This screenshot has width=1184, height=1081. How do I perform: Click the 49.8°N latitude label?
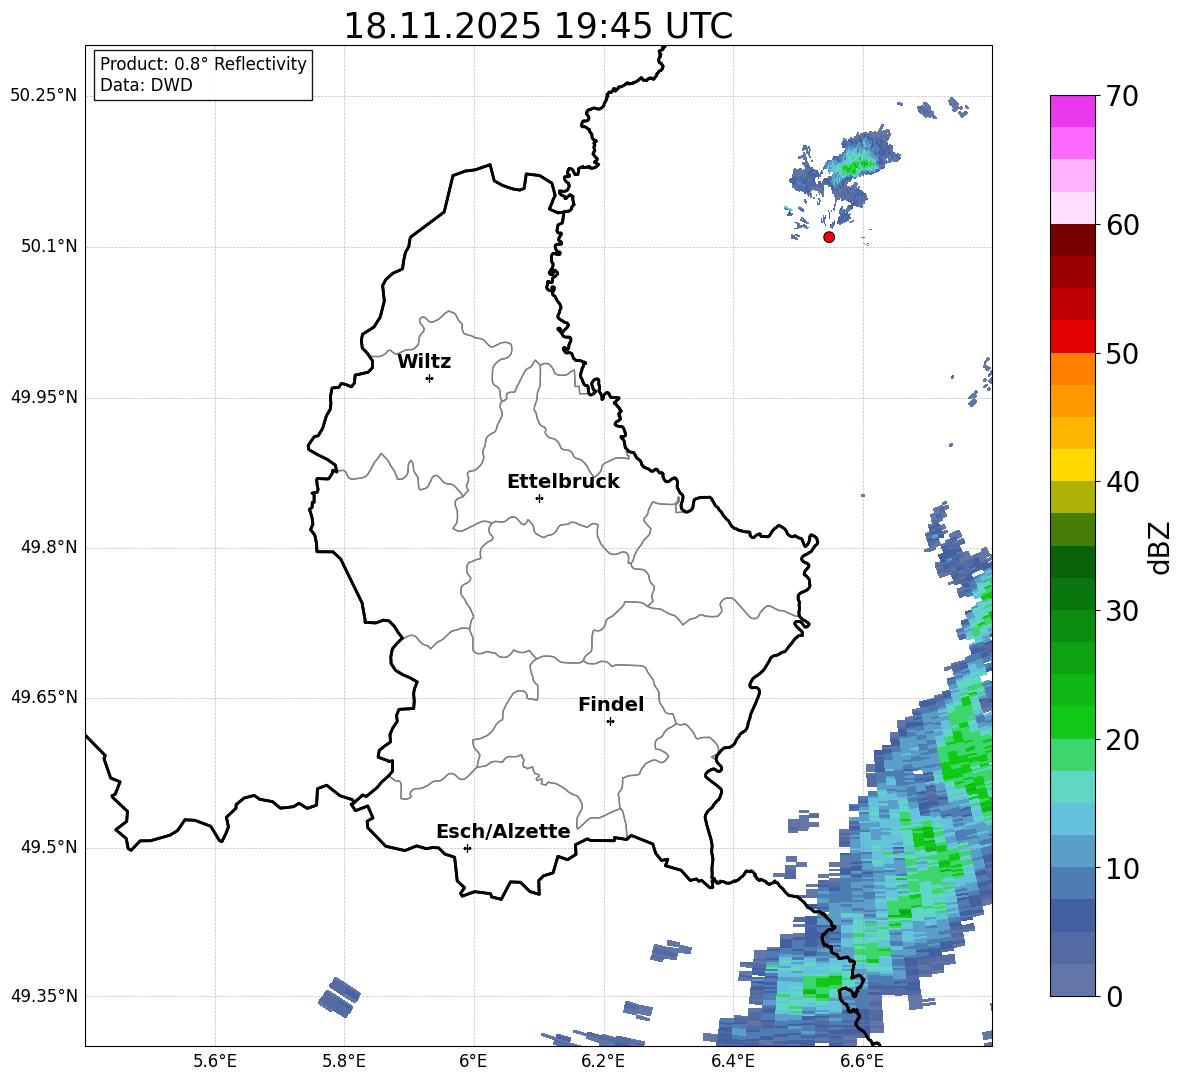pos(49,547)
